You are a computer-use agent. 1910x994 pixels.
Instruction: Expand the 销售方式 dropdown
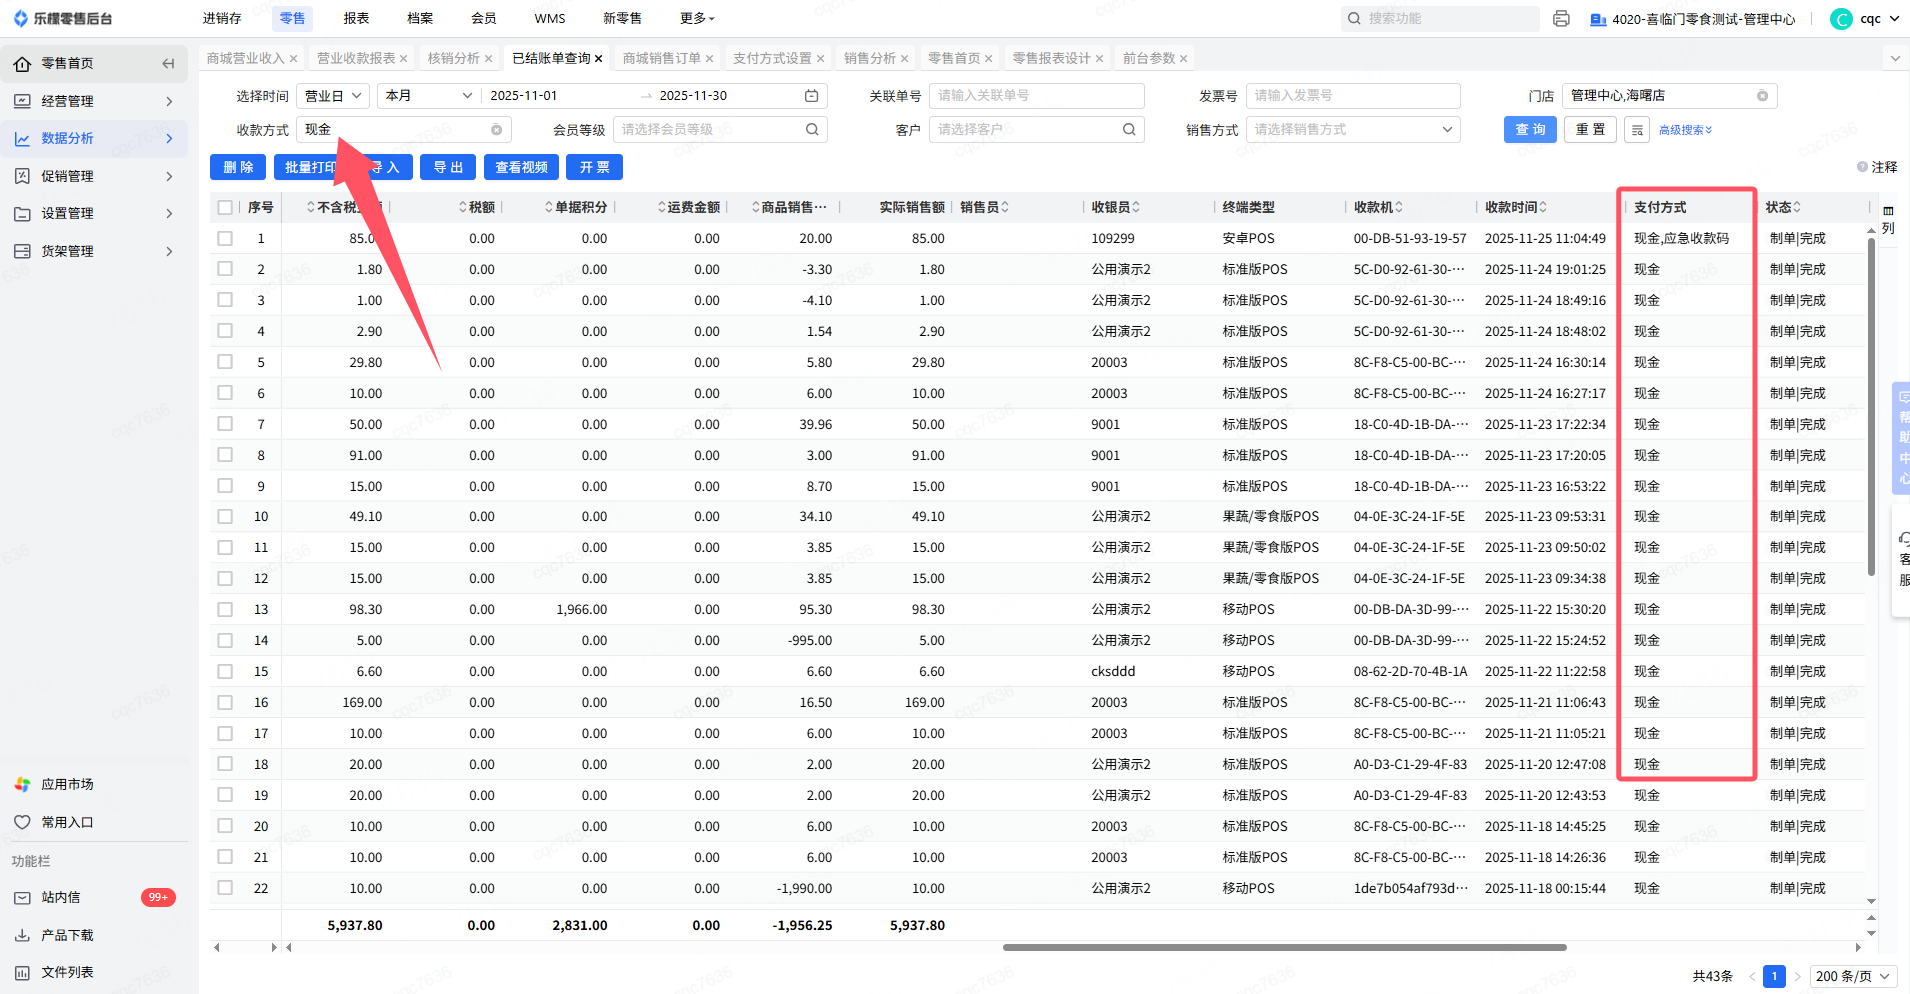(x=1352, y=130)
